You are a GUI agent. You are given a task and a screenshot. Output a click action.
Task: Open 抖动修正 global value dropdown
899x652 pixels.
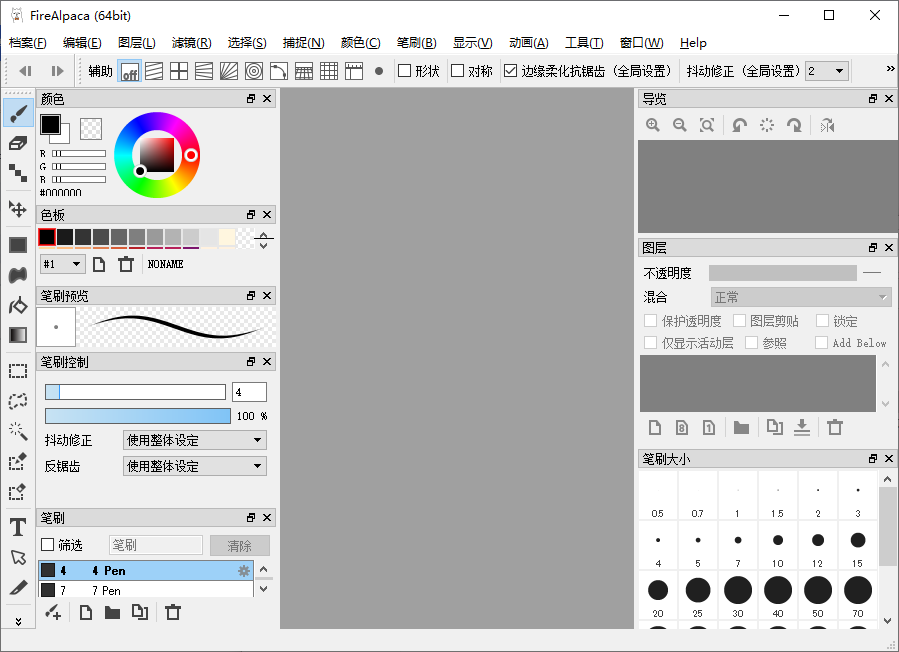point(827,71)
